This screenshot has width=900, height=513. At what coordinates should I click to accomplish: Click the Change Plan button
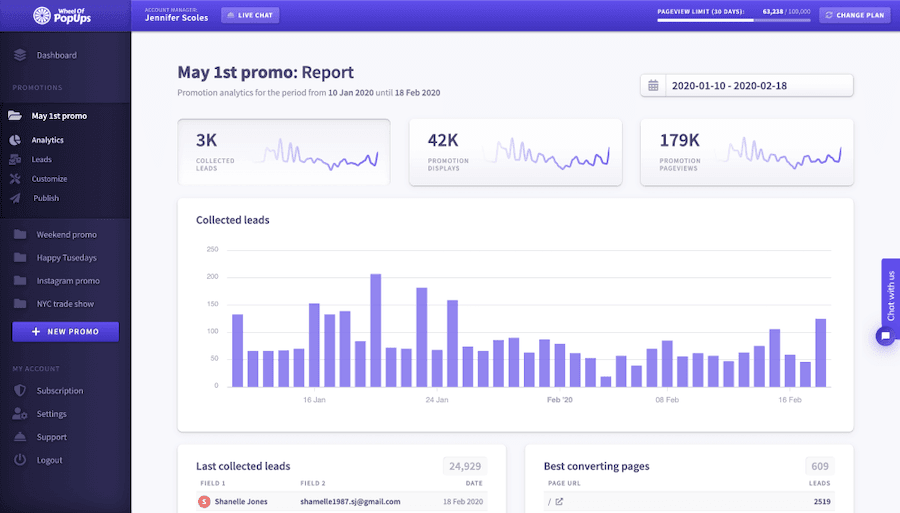(x=853, y=15)
